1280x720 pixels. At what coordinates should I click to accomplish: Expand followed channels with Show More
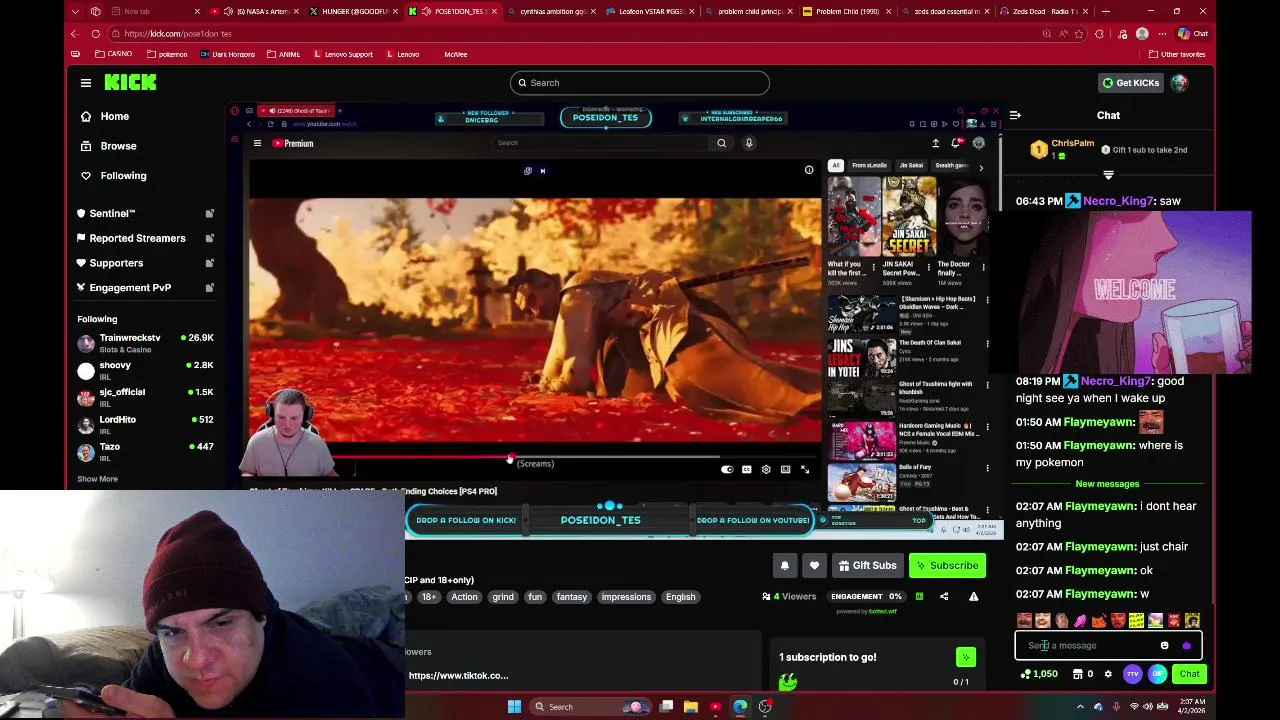(97, 479)
